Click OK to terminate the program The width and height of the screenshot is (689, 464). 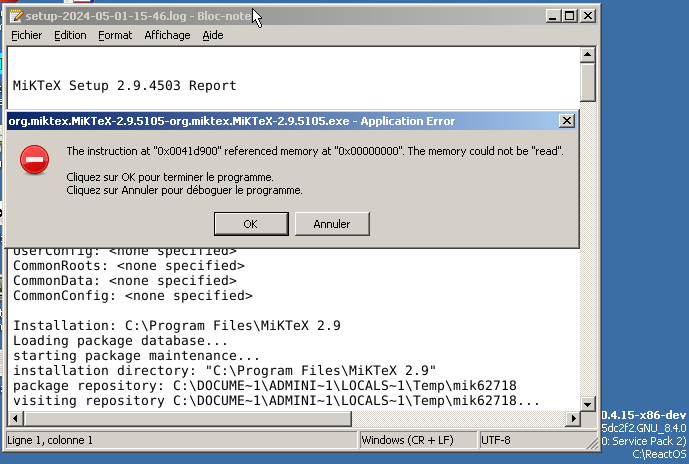pyautogui.click(x=251, y=224)
